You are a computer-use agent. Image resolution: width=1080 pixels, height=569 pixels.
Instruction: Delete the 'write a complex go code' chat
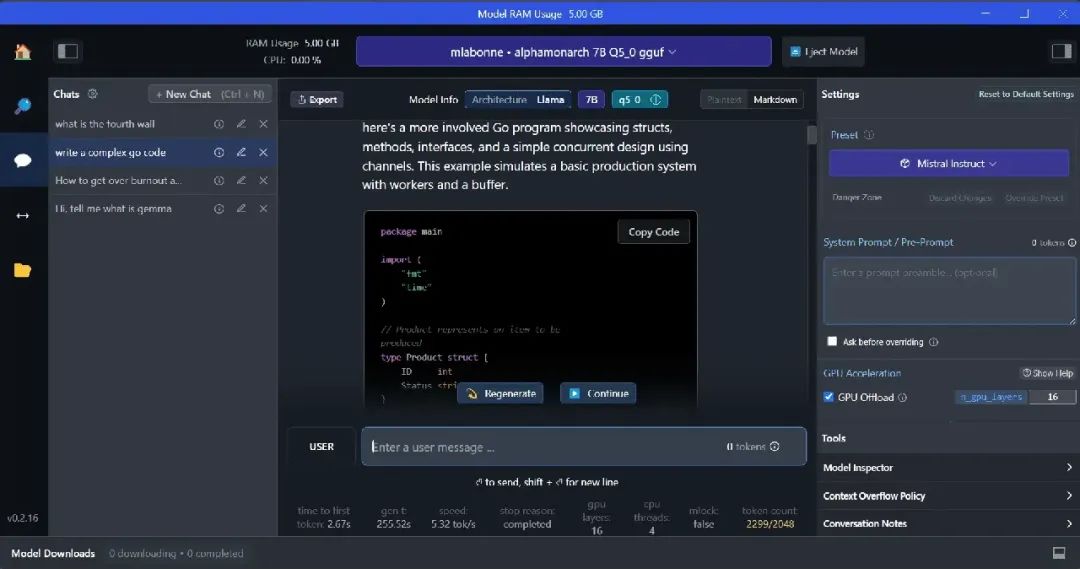263,152
